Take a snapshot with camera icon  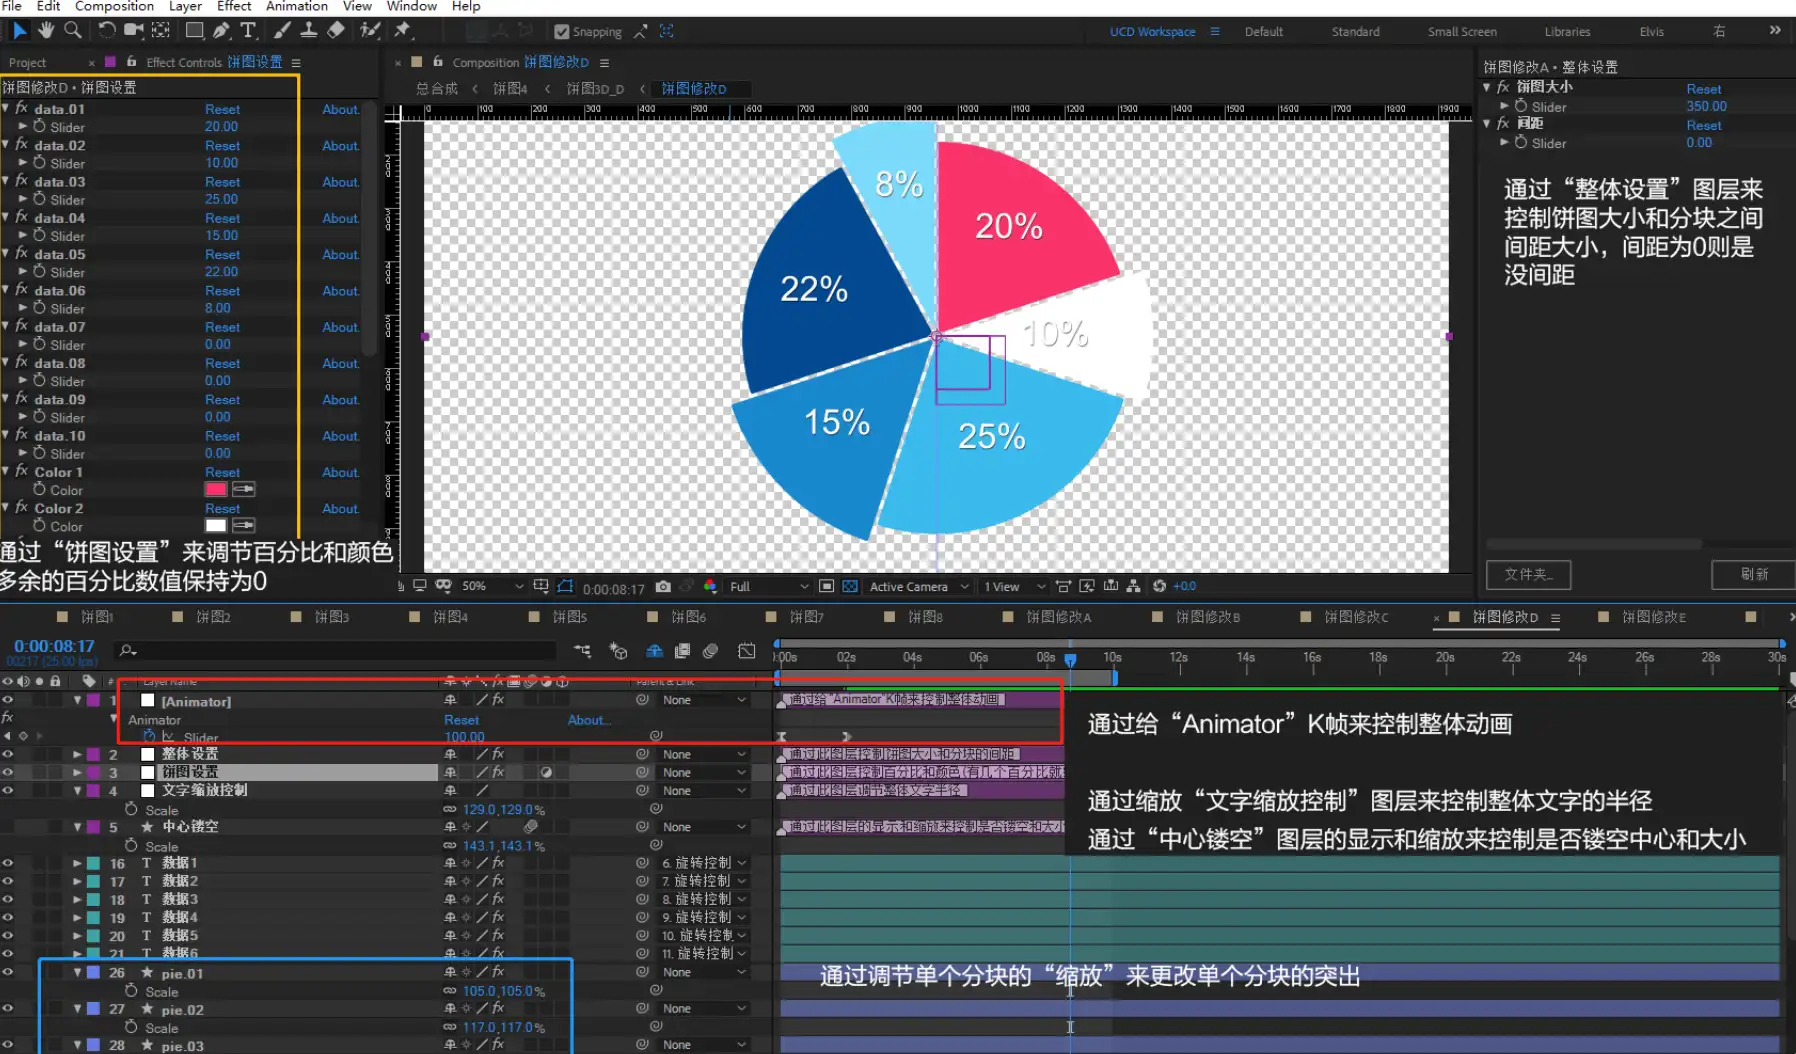[x=663, y=587]
